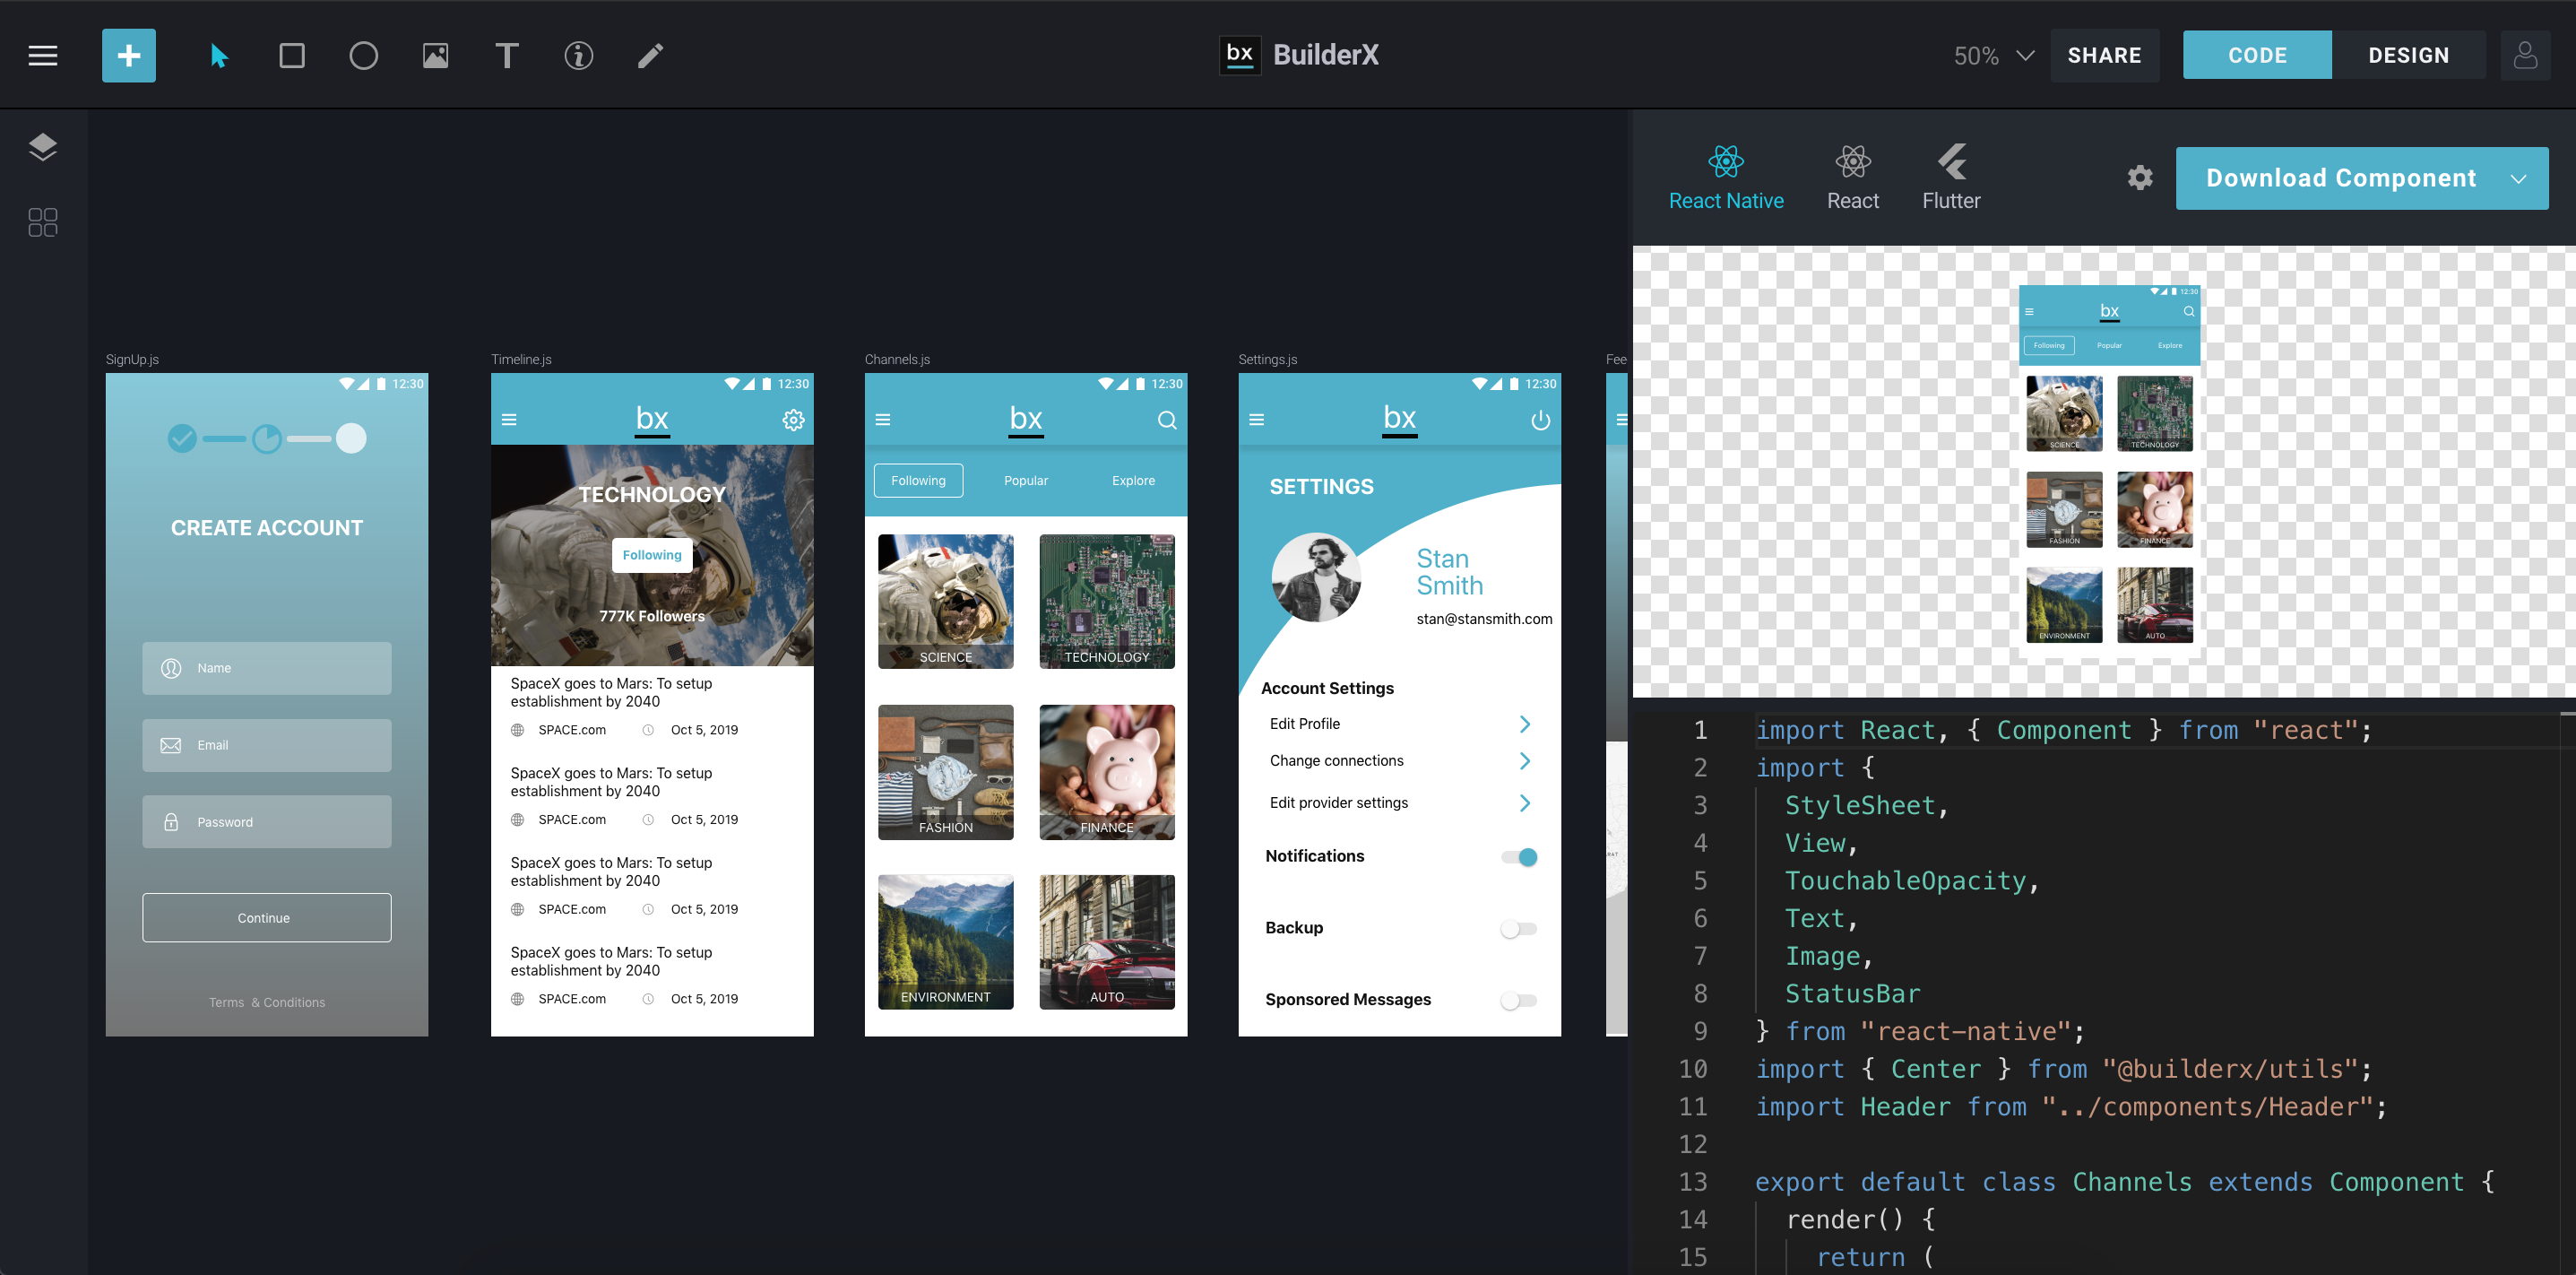
Task: Select the React Native export tab
Action: click(1726, 178)
